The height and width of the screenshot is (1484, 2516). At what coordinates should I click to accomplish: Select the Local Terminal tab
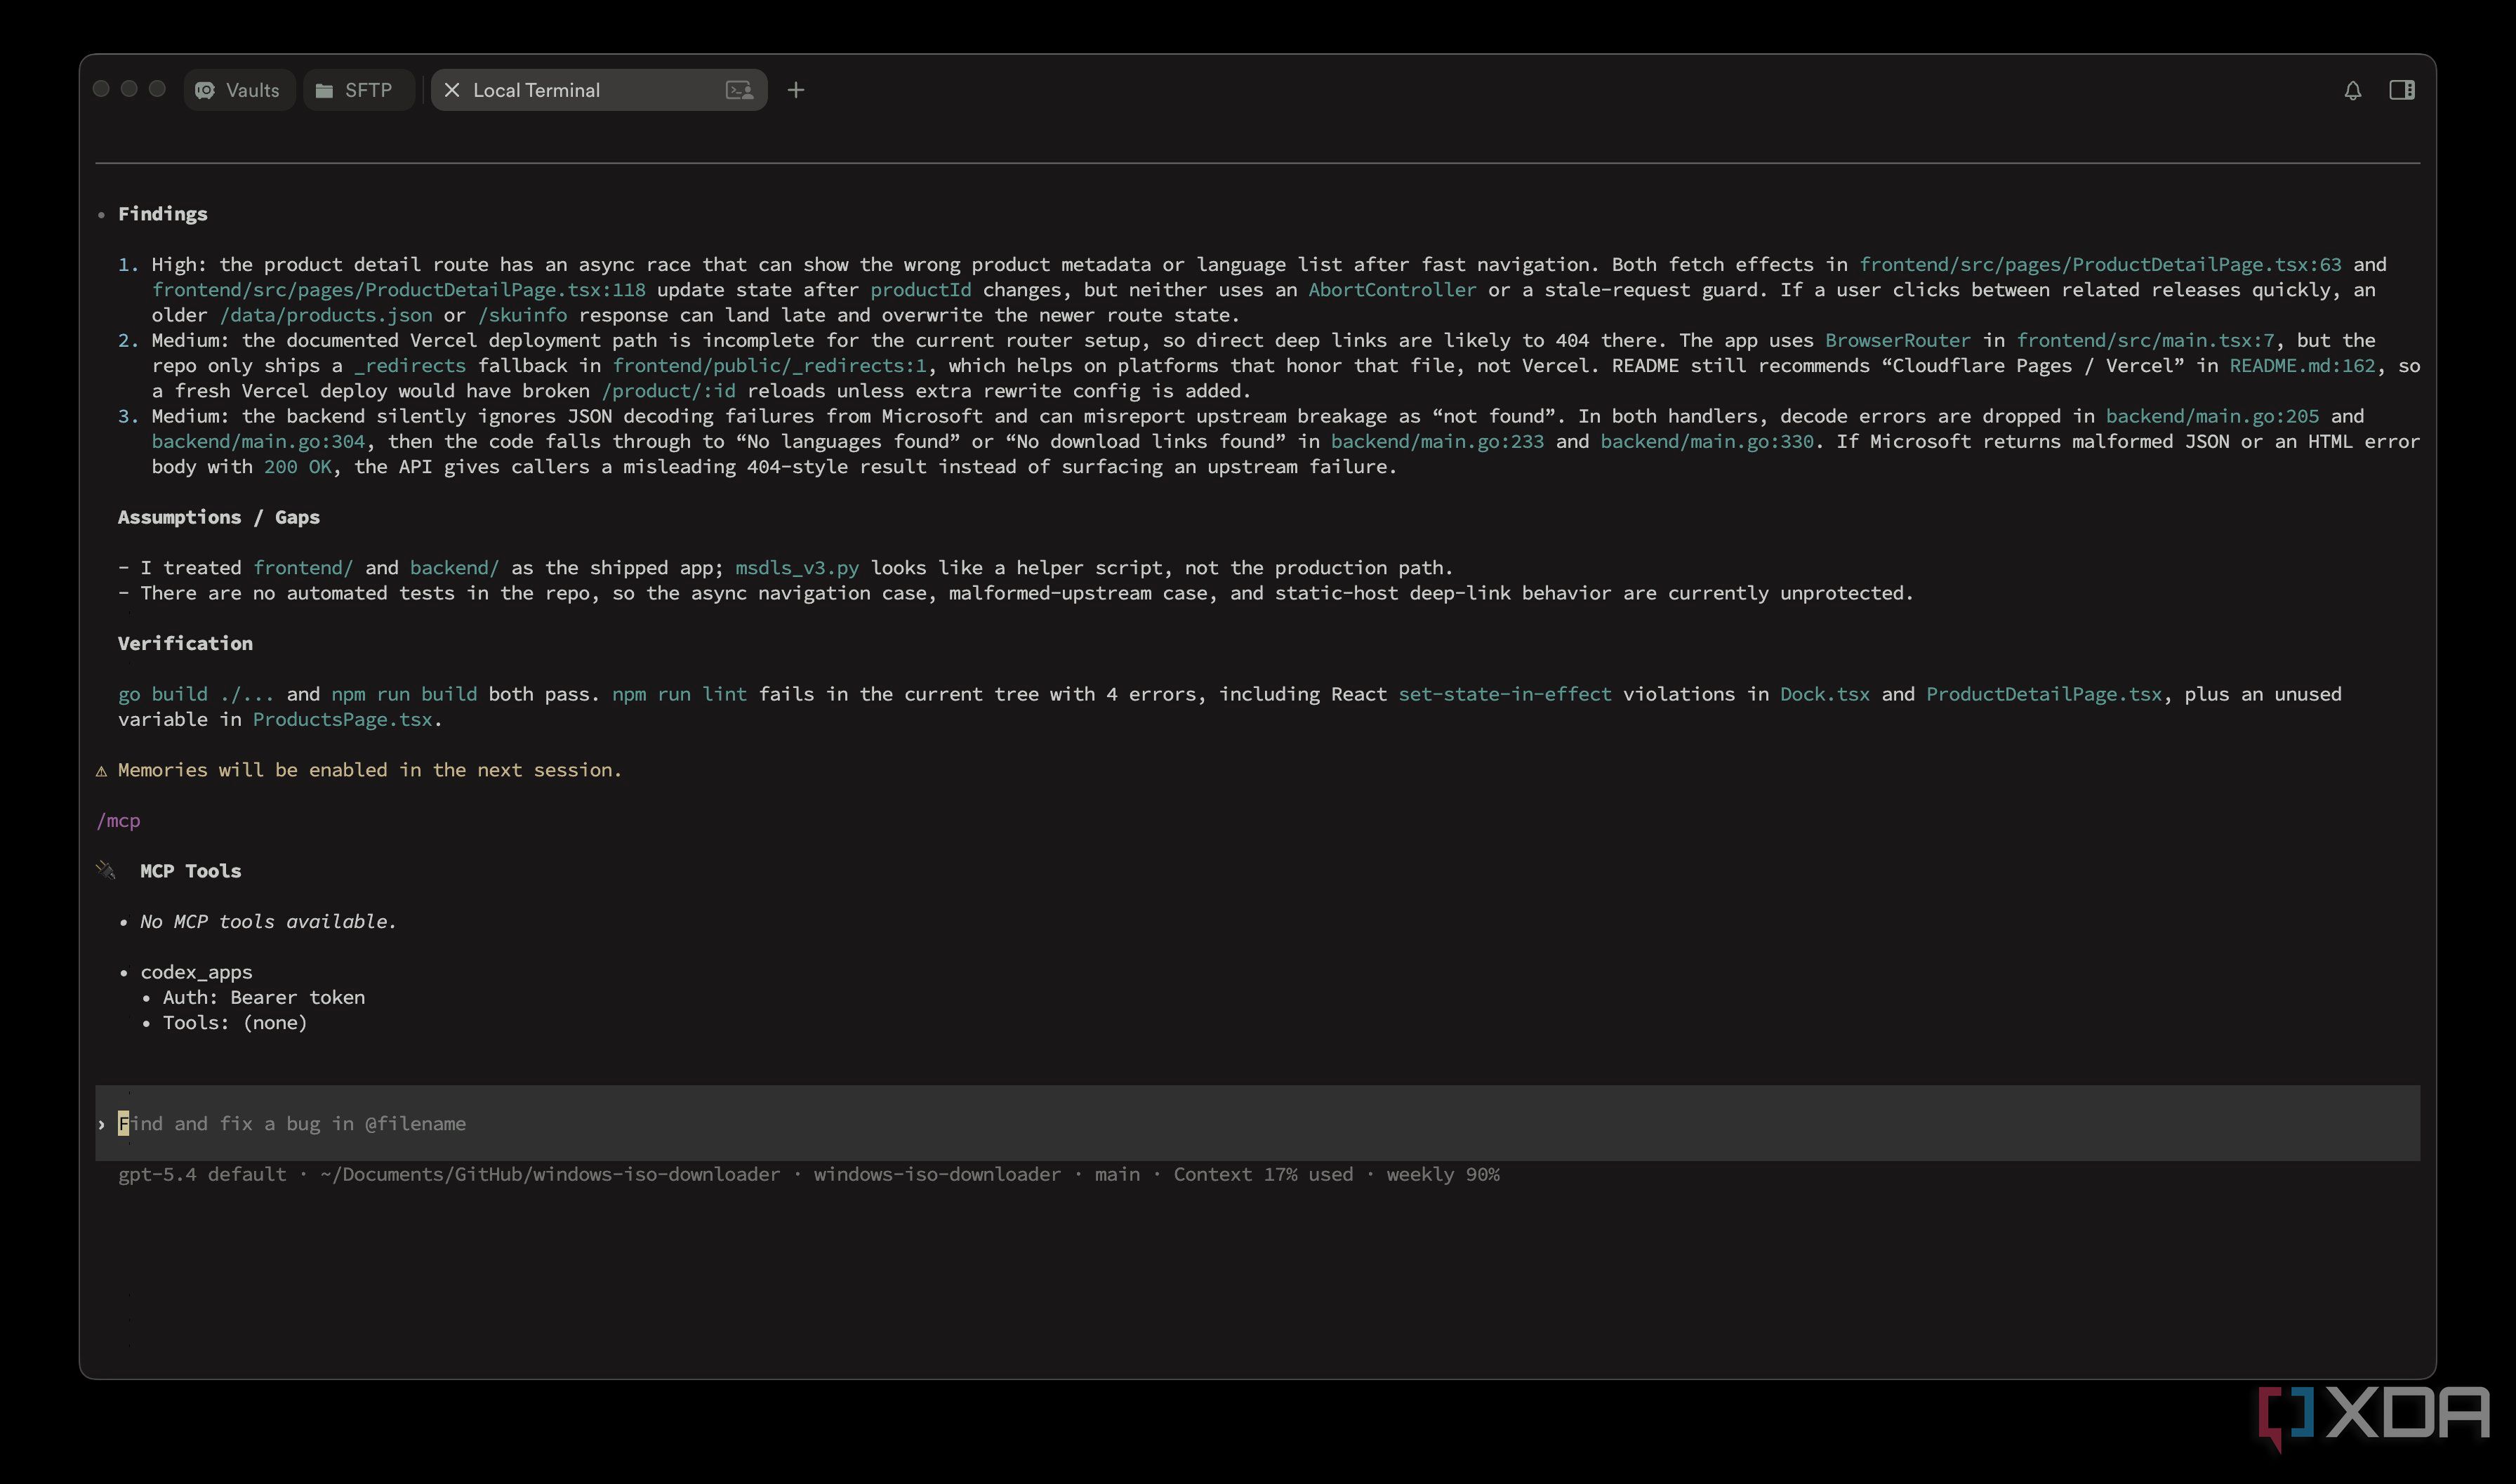pyautogui.click(x=599, y=90)
